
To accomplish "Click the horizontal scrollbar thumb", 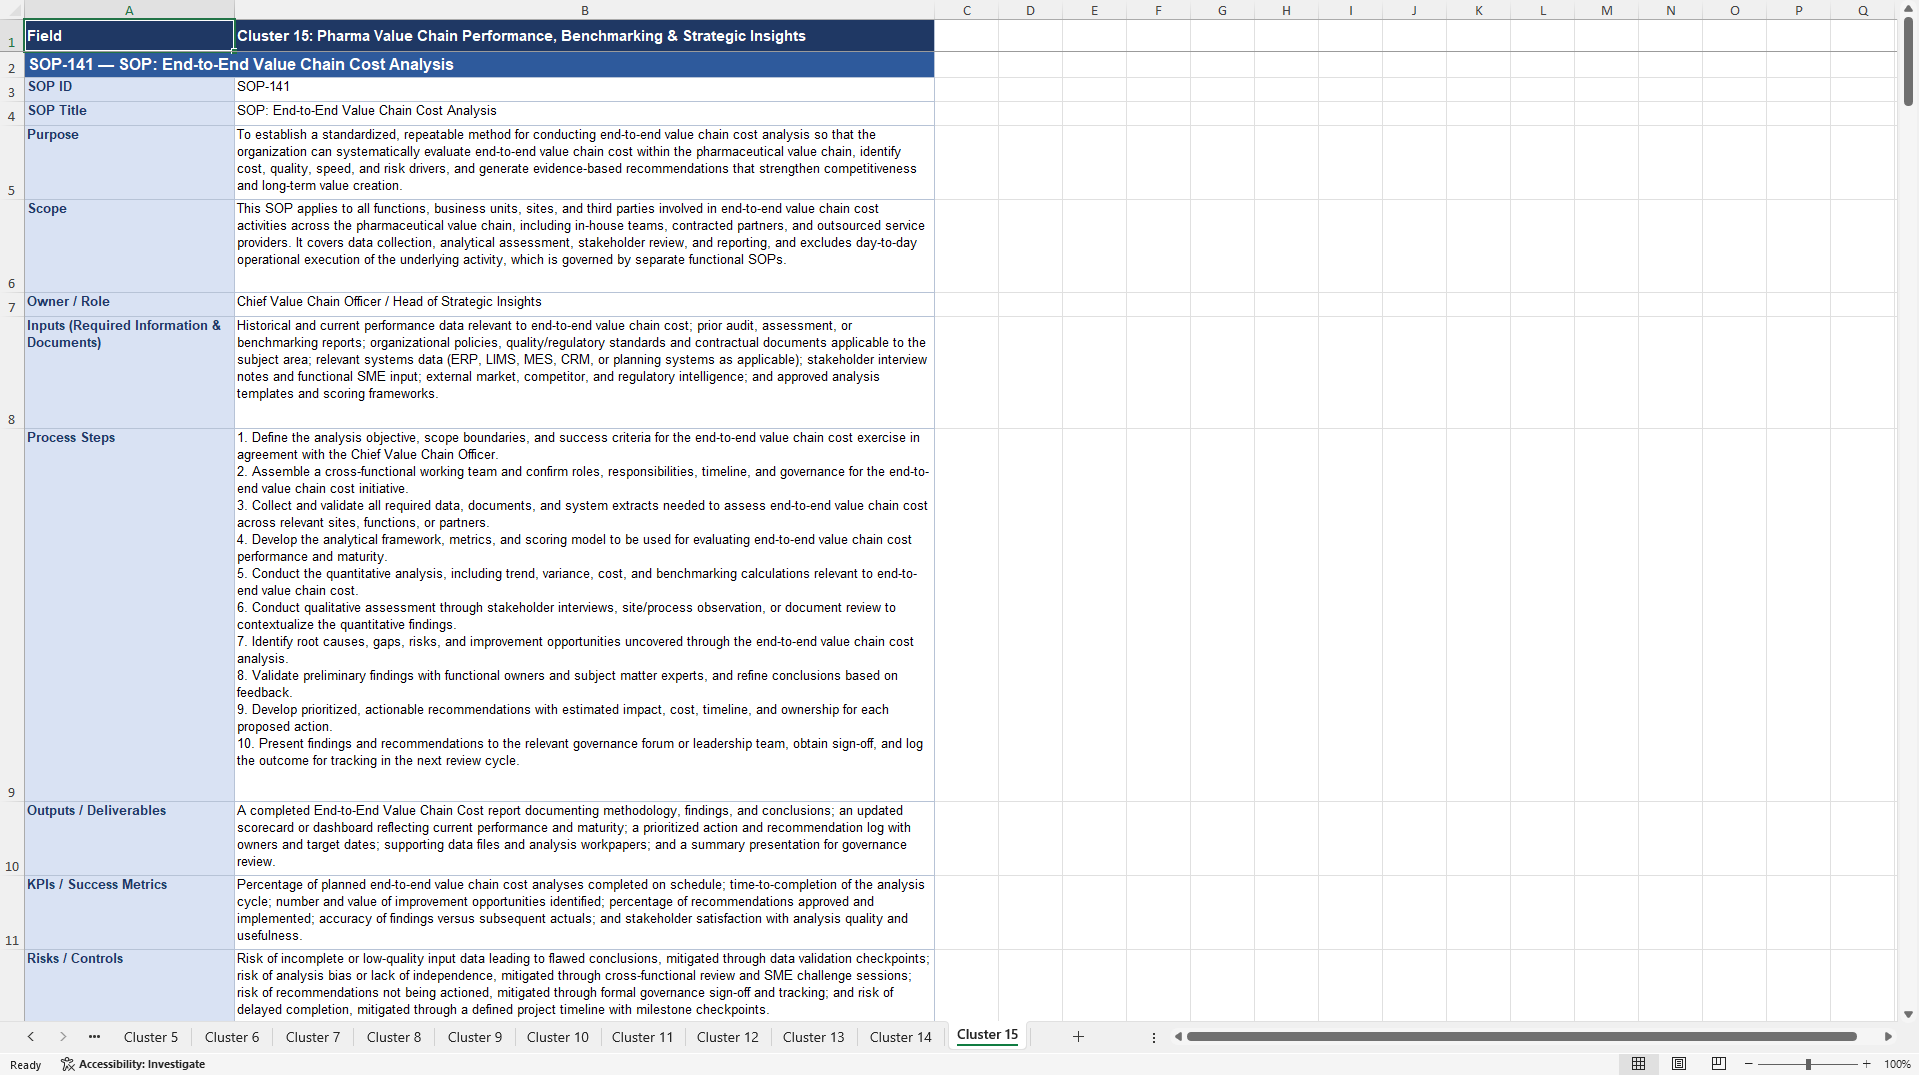I will click(x=1521, y=1037).
